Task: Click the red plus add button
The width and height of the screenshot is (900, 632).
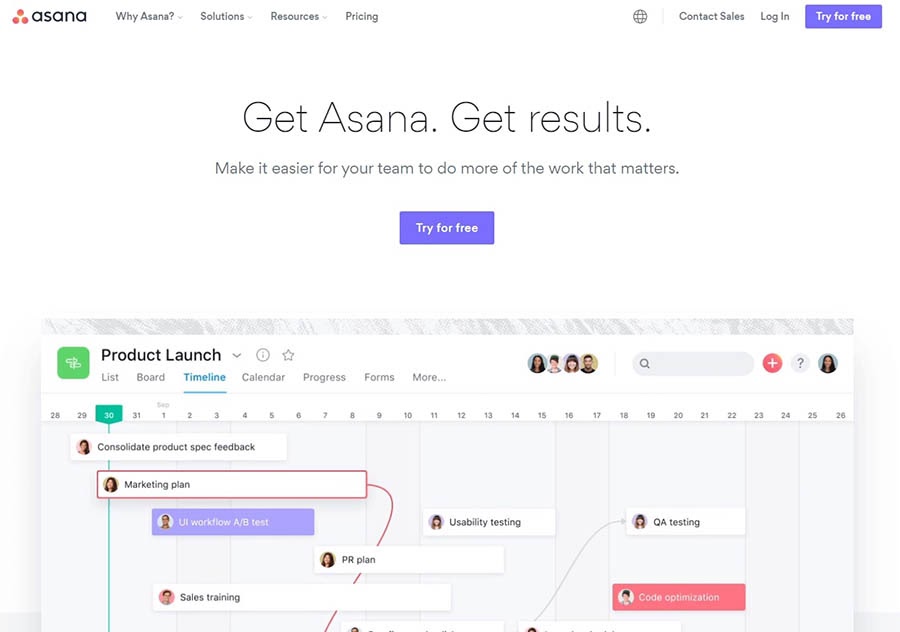Action: (772, 363)
